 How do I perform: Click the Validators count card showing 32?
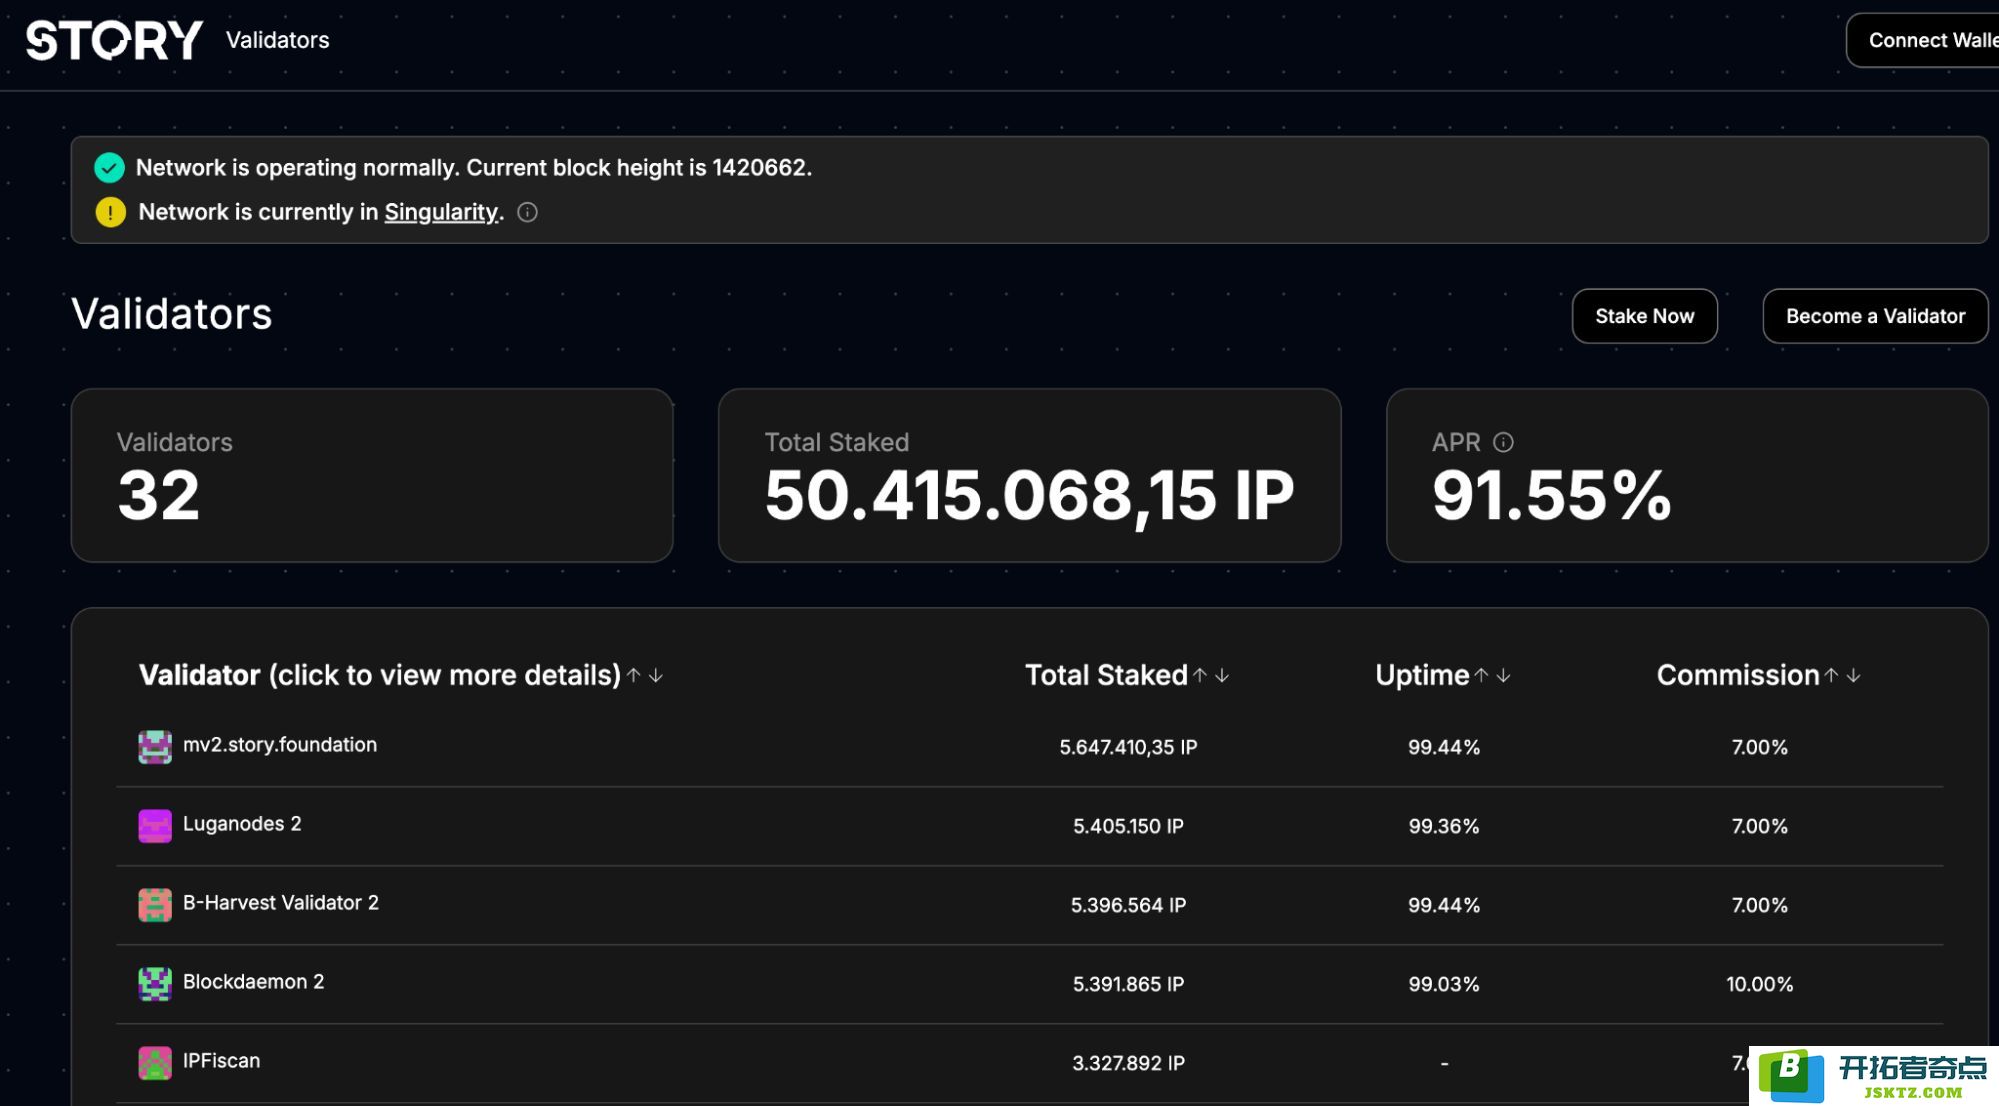pos(372,475)
